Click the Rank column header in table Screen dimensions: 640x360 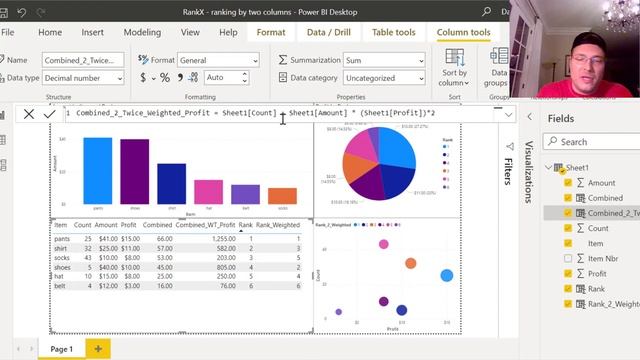click(245, 225)
